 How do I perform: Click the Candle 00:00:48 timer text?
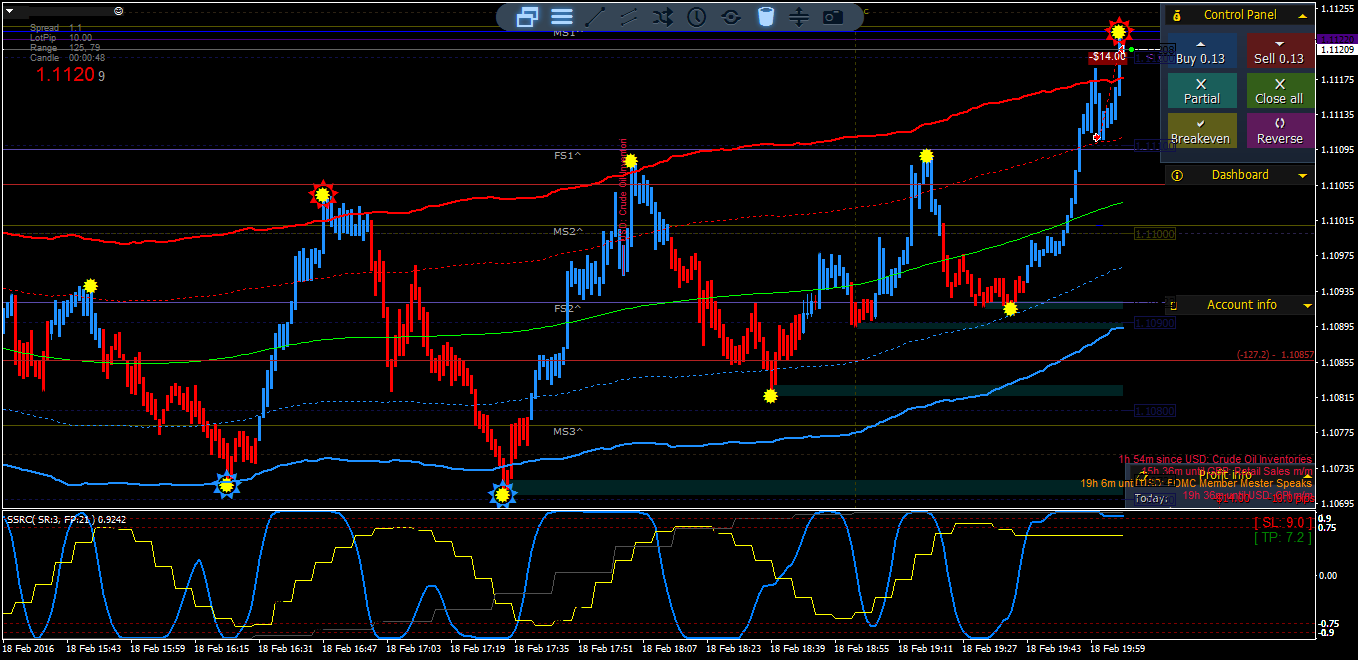point(68,58)
